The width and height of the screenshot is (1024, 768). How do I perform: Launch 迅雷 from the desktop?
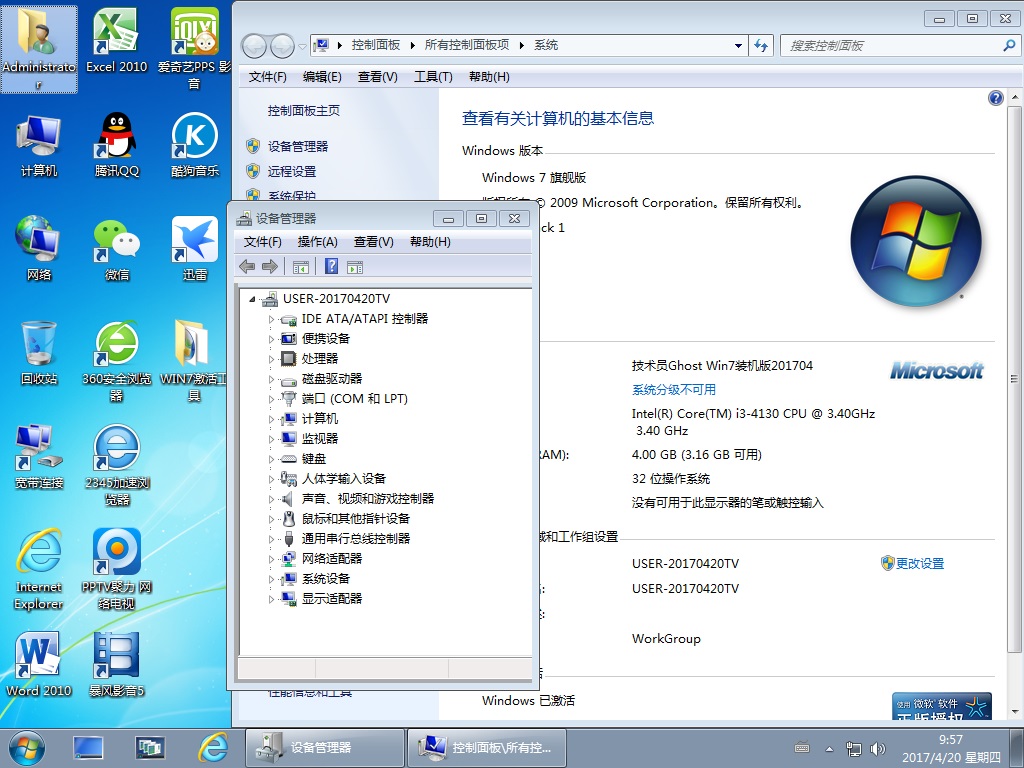tap(195, 249)
